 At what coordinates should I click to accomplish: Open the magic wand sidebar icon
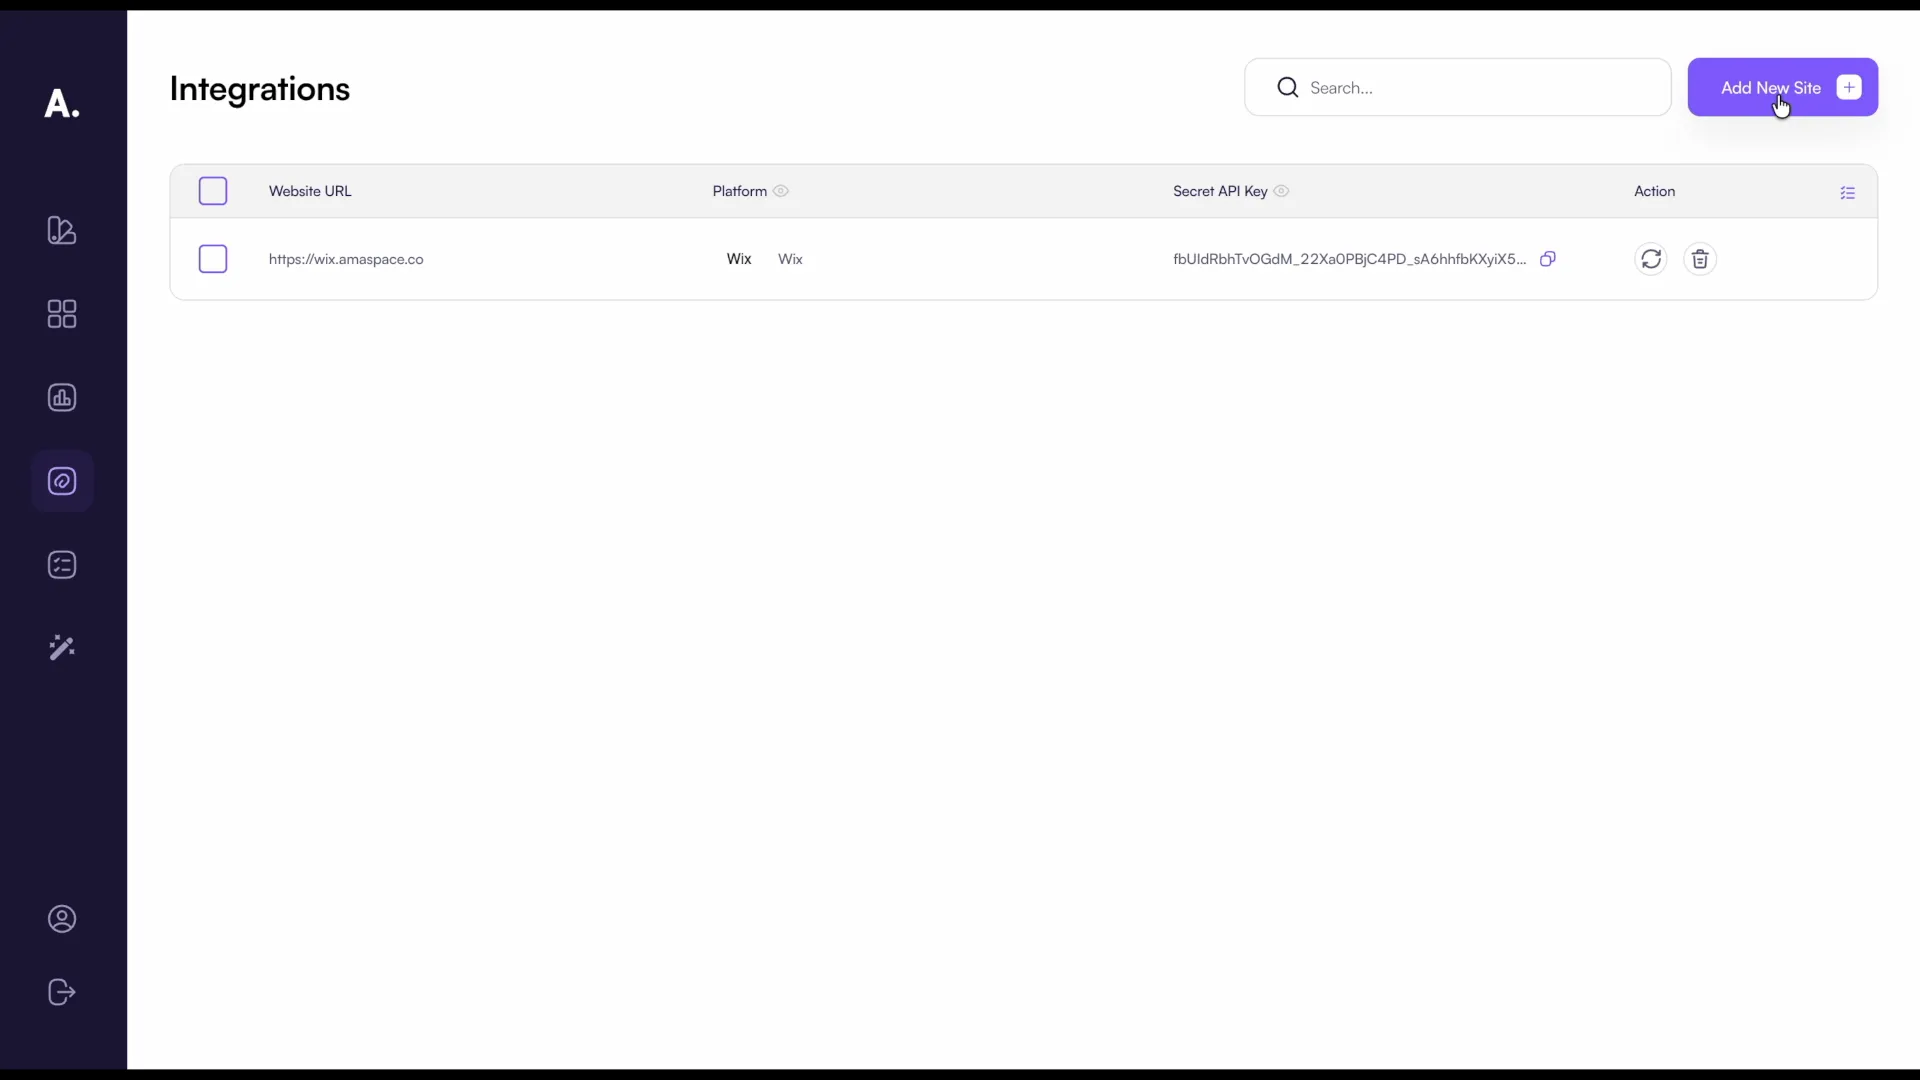pyautogui.click(x=62, y=648)
